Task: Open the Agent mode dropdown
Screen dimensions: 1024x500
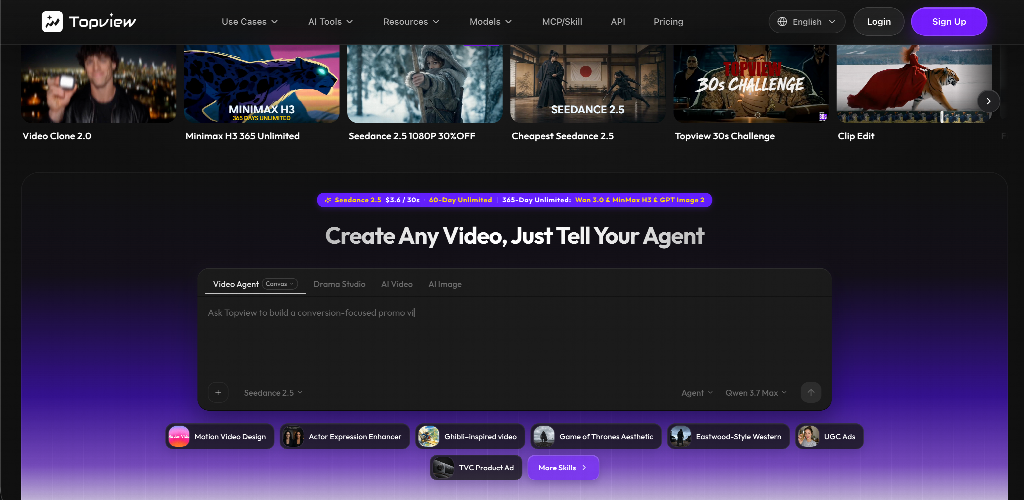Action: coord(697,393)
